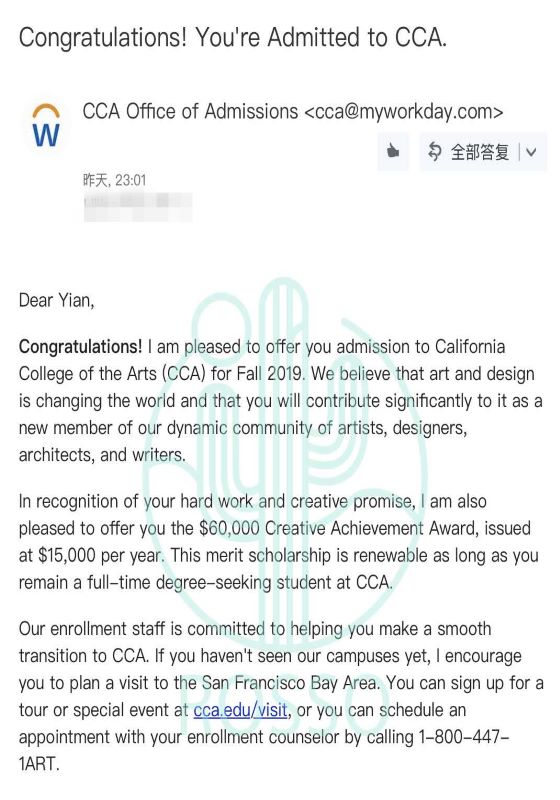Image resolution: width=560 pixels, height=800 pixels.
Task: Click the Fall 2019 text
Action: [x=270, y=373]
